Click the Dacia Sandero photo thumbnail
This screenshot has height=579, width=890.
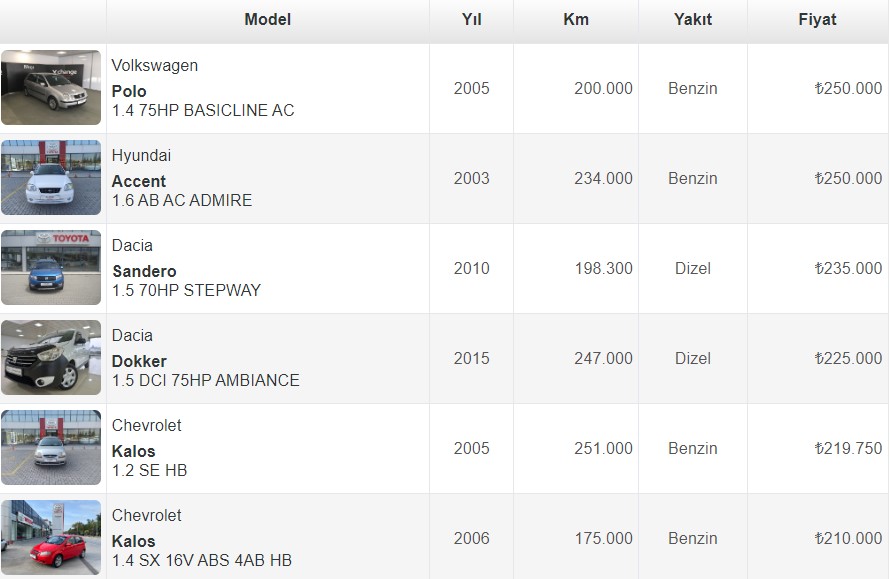pos(51,268)
